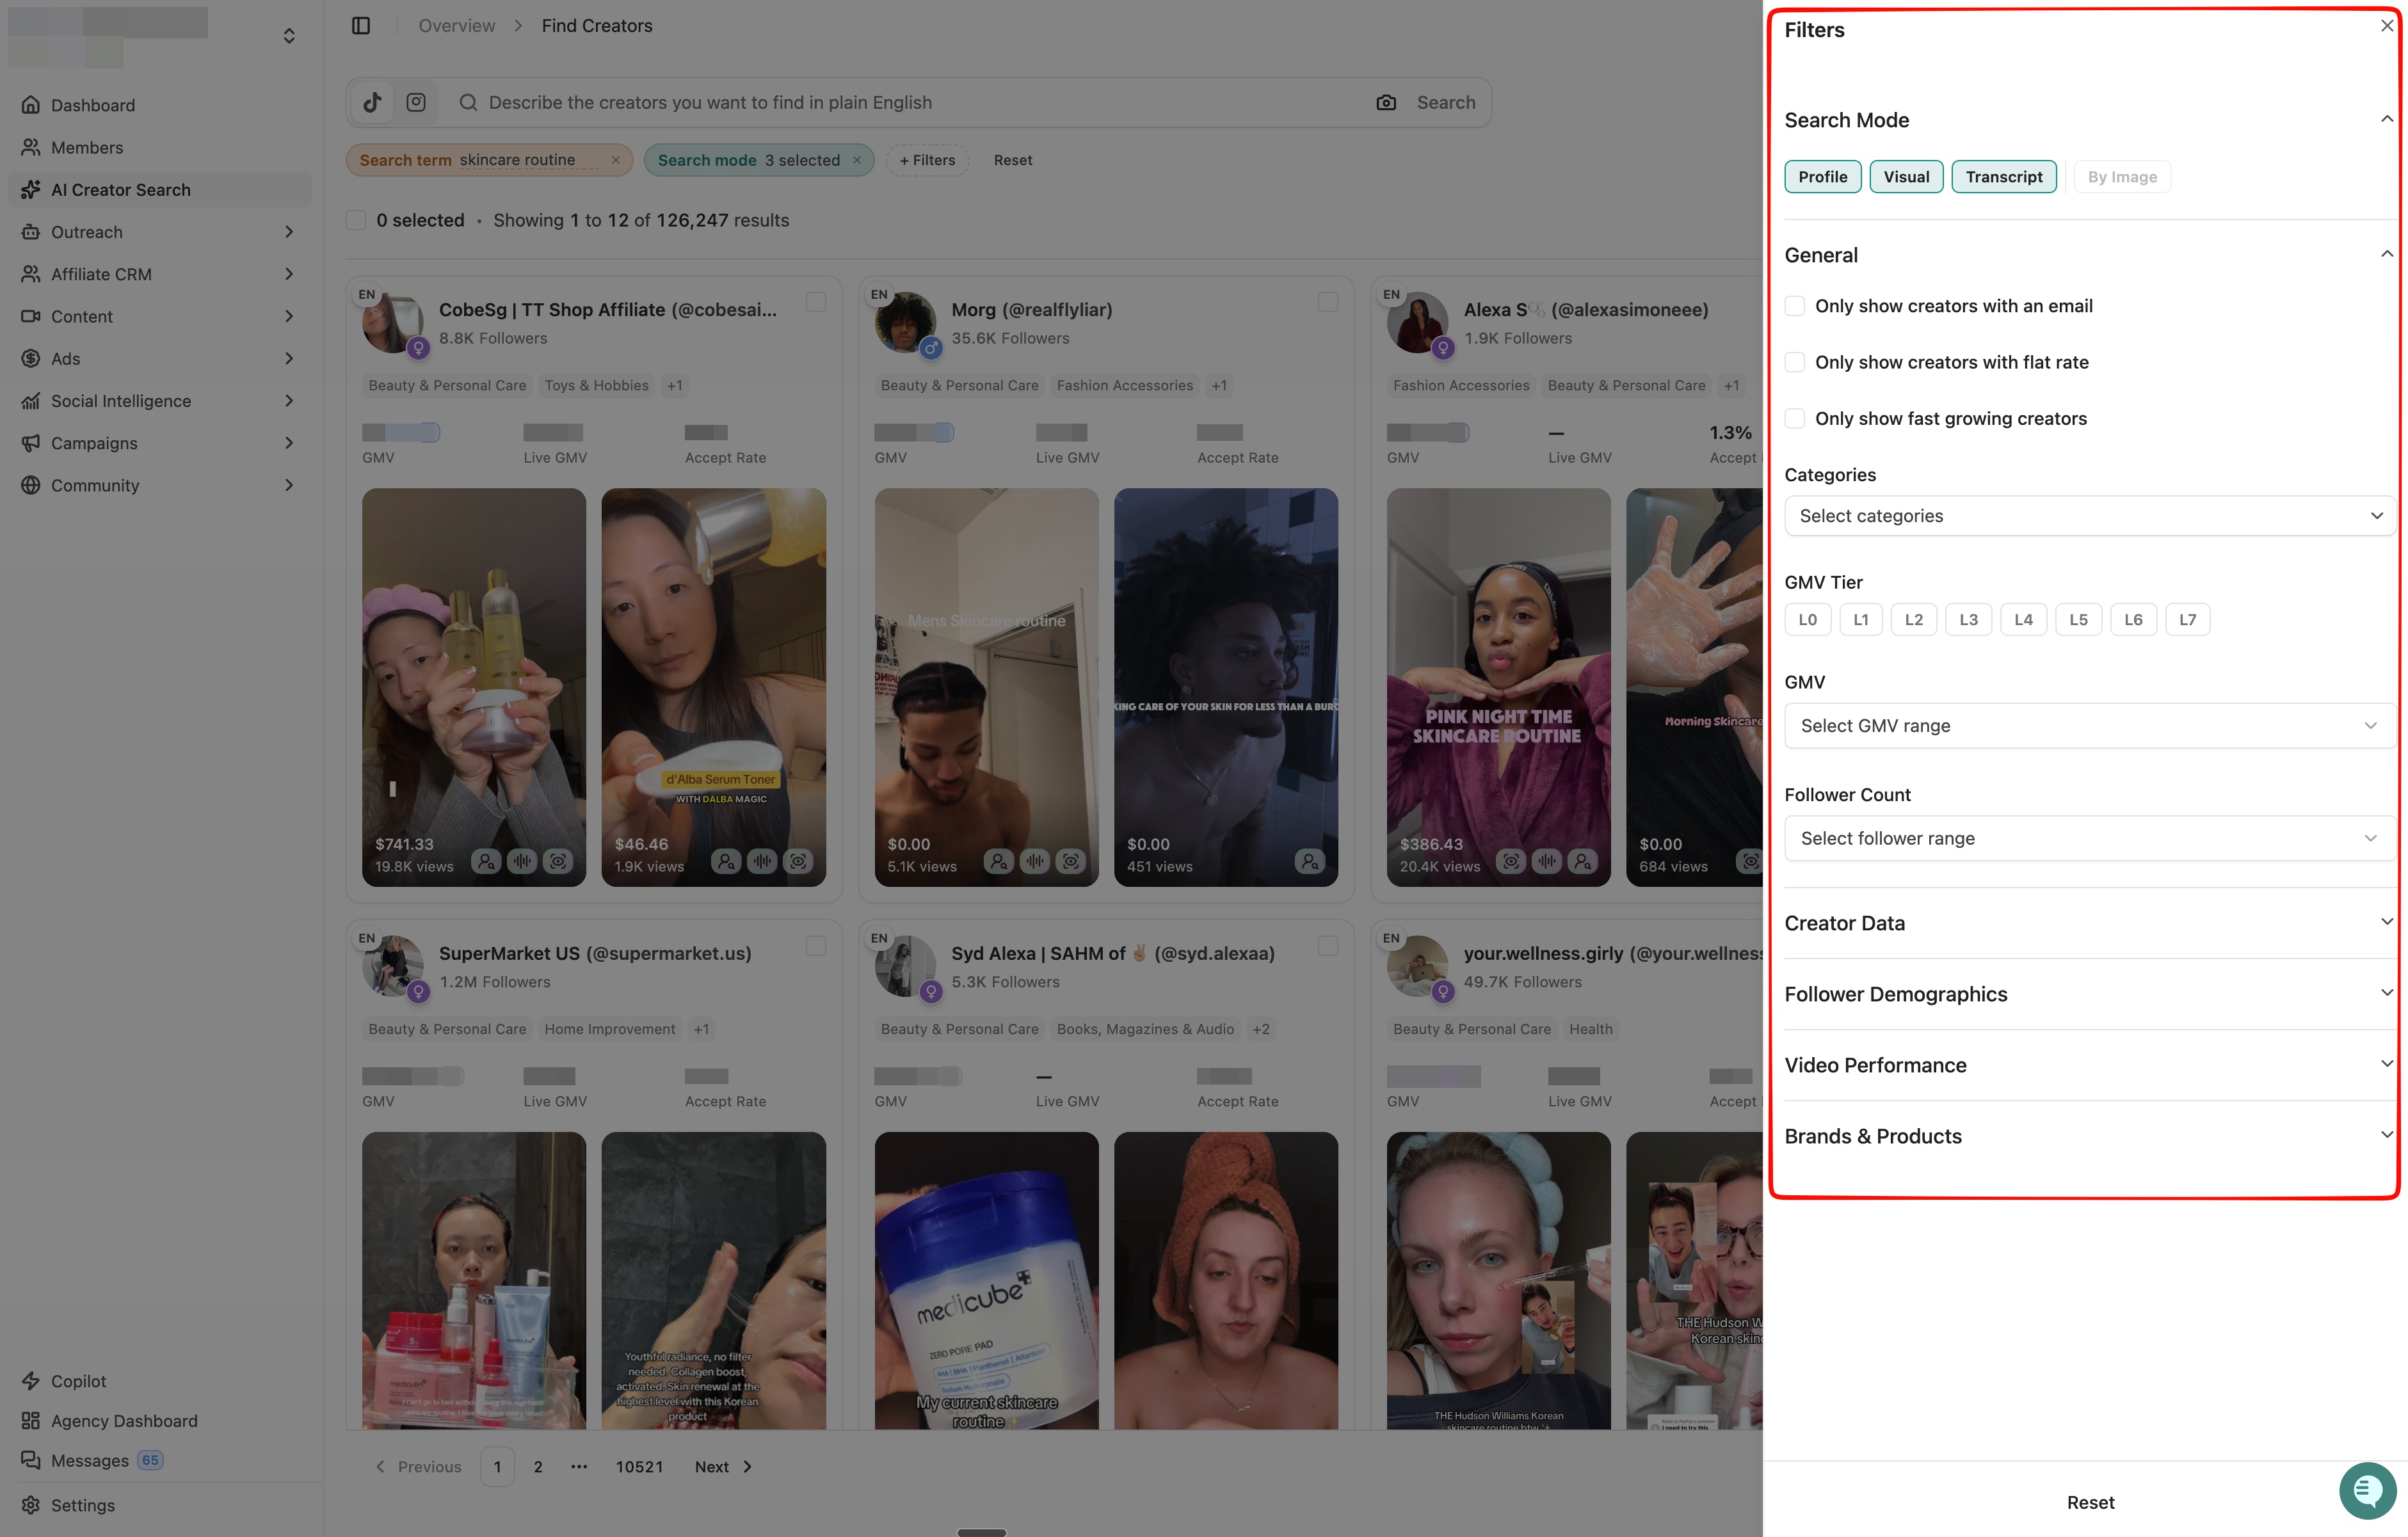Select the CobeSg creator card checkbox
This screenshot has width=2408, height=1537.
coord(816,302)
